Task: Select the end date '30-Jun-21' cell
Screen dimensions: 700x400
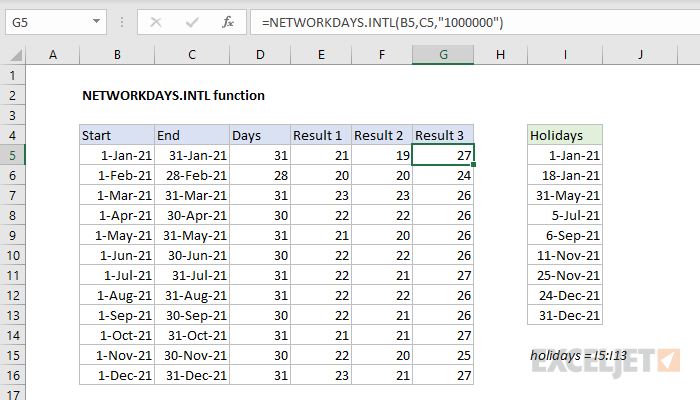Action: [192, 255]
